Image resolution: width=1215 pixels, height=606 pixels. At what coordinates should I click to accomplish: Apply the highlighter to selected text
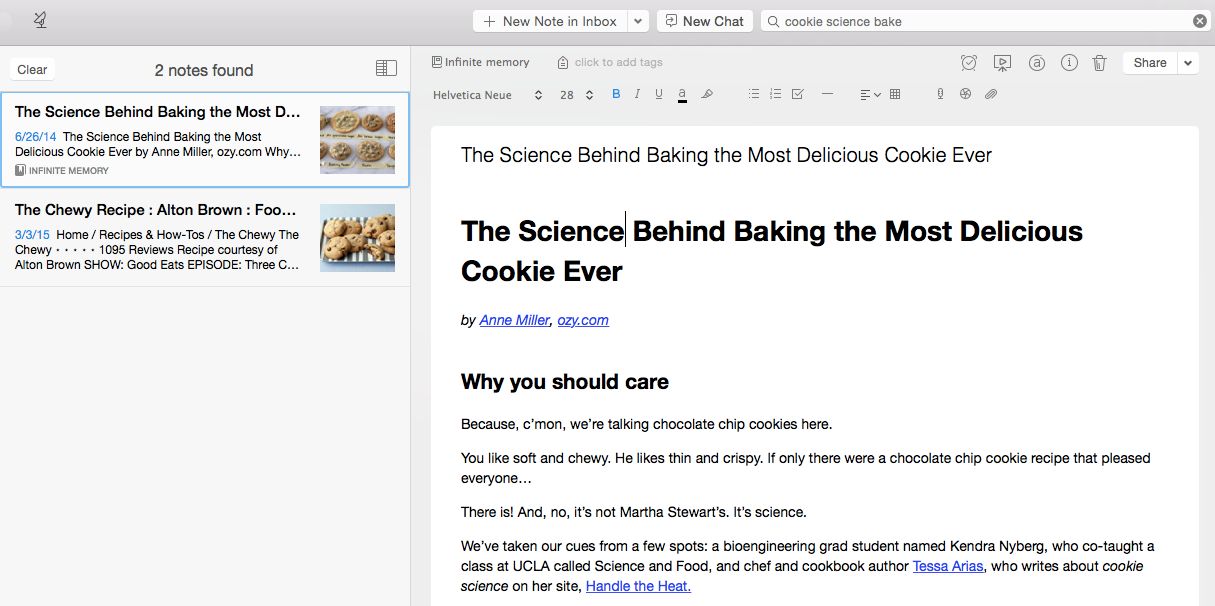point(707,94)
